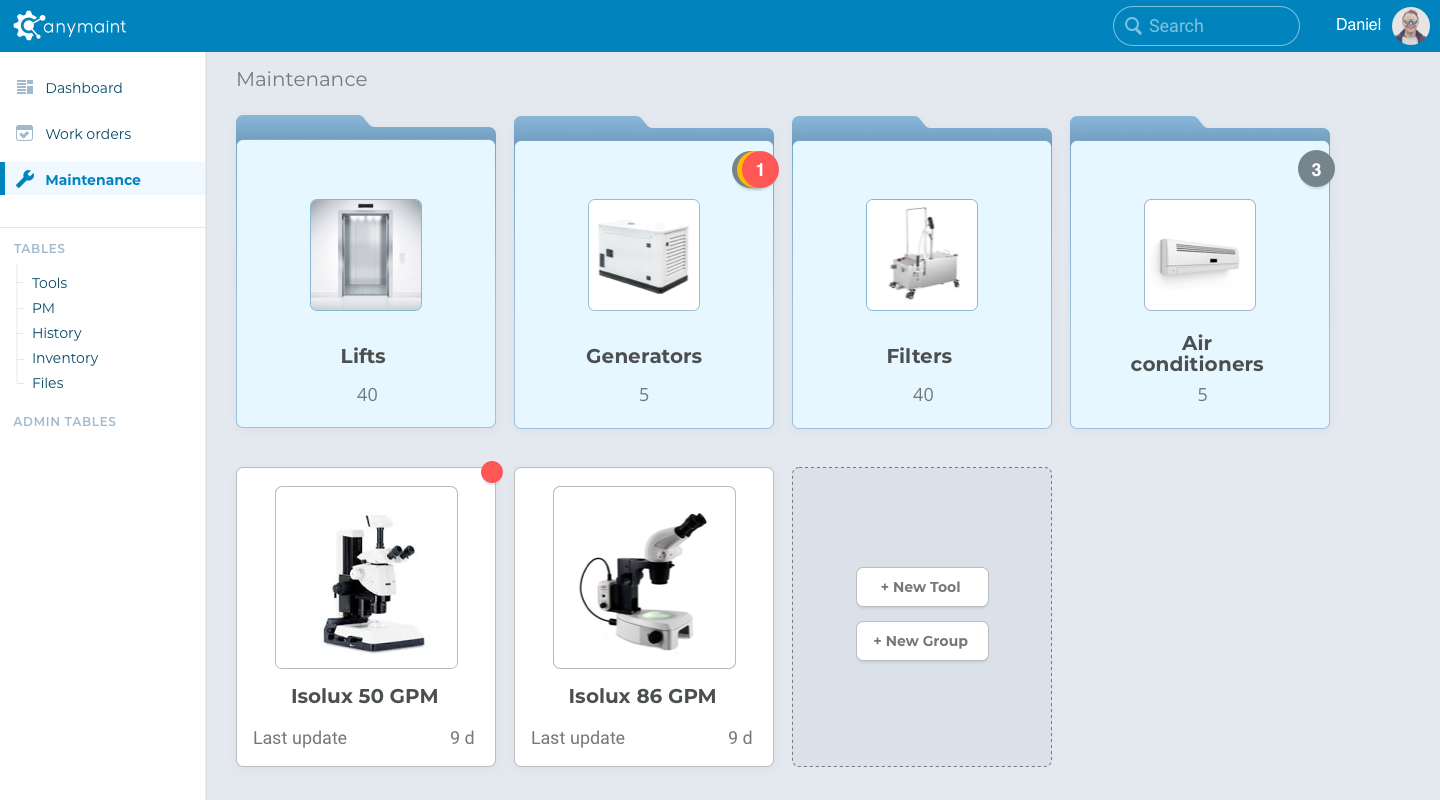Switch to the PM table

pyautogui.click(x=43, y=307)
